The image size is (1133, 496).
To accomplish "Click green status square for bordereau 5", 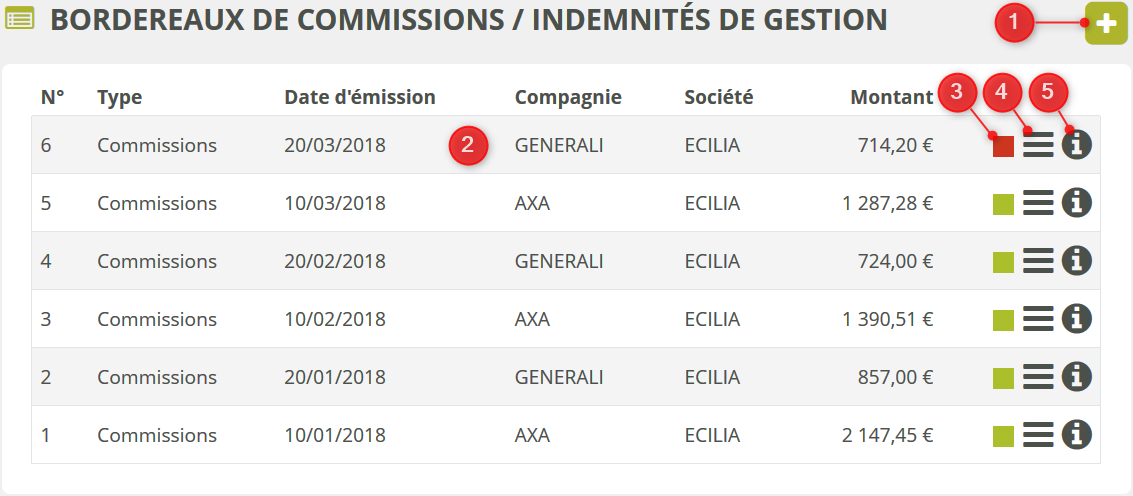I will click(x=1003, y=205).
